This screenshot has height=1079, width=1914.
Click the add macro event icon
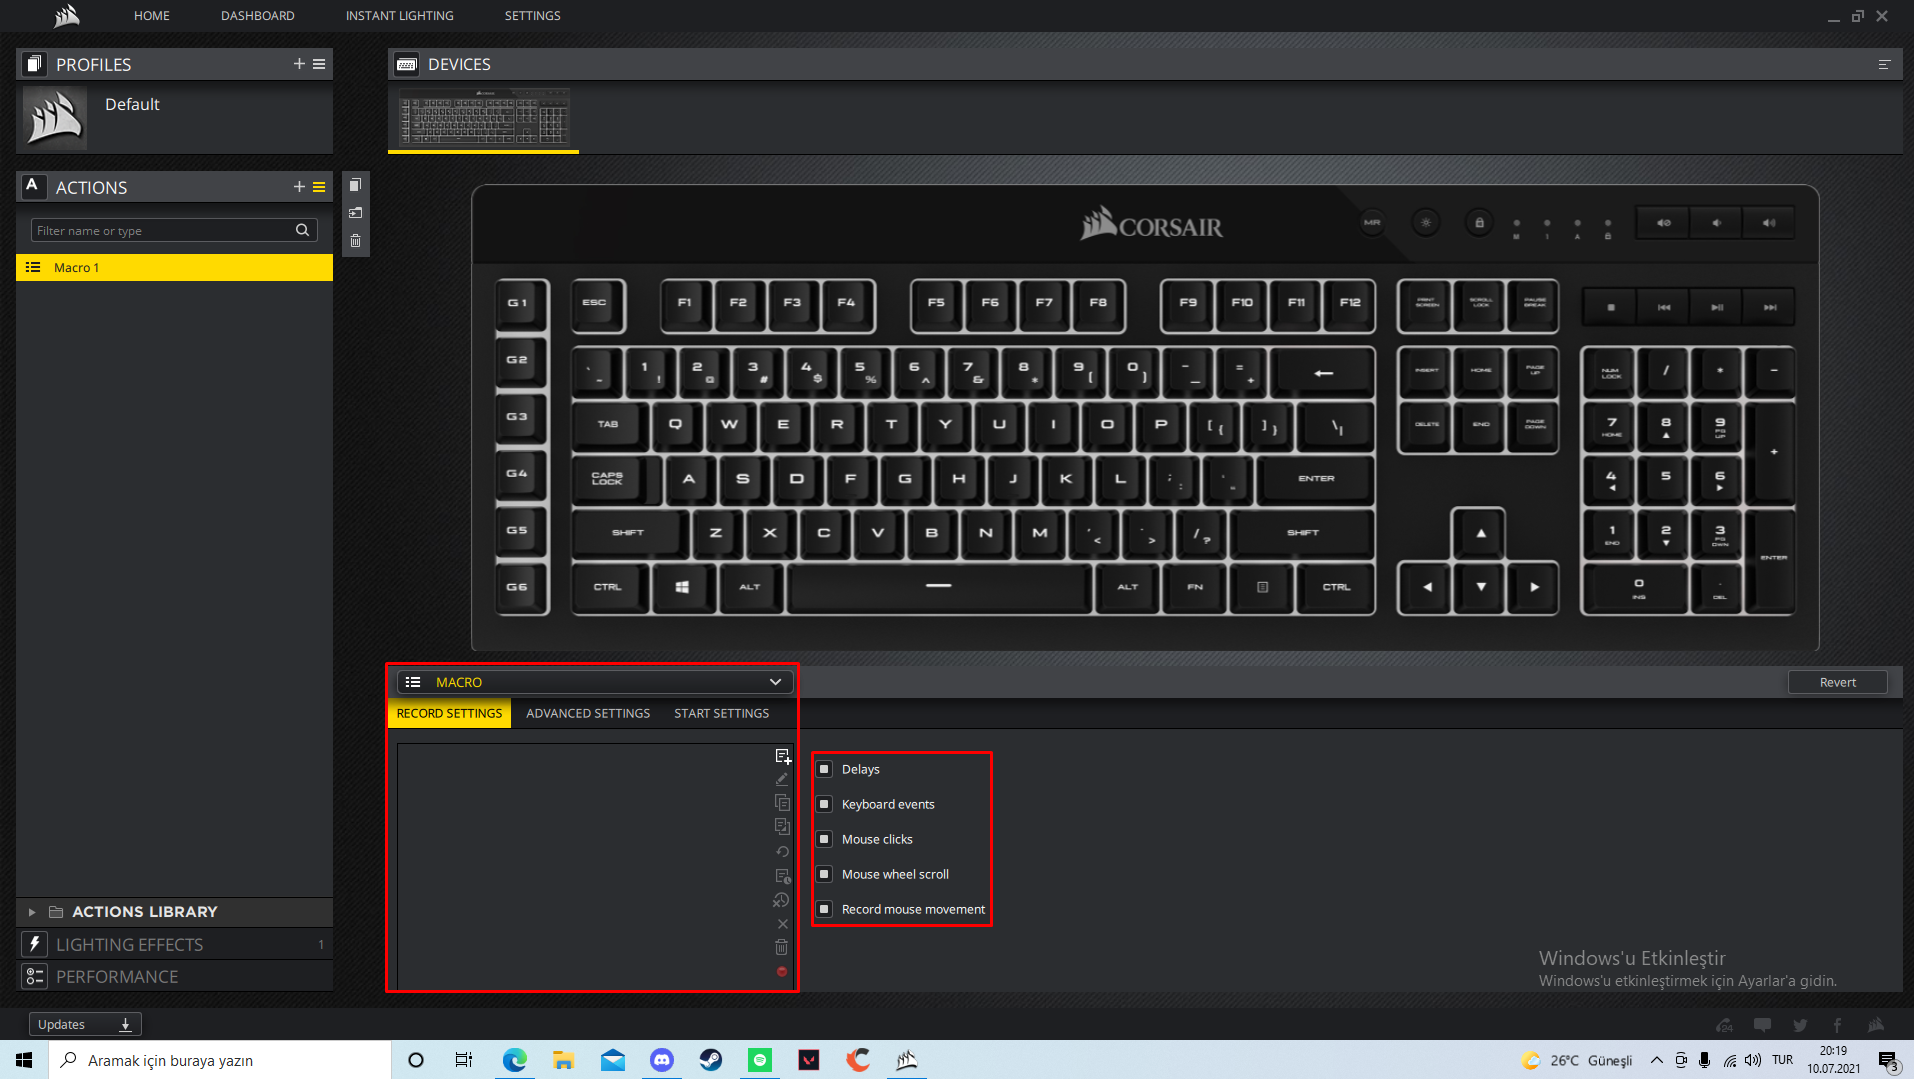click(783, 756)
